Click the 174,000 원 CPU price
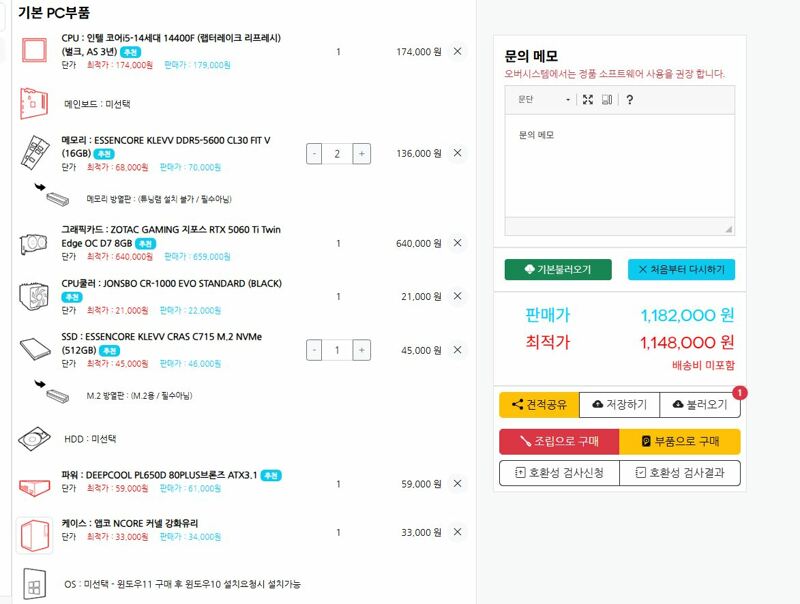The height and width of the screenshot is (604, 800). pos(419,52)
